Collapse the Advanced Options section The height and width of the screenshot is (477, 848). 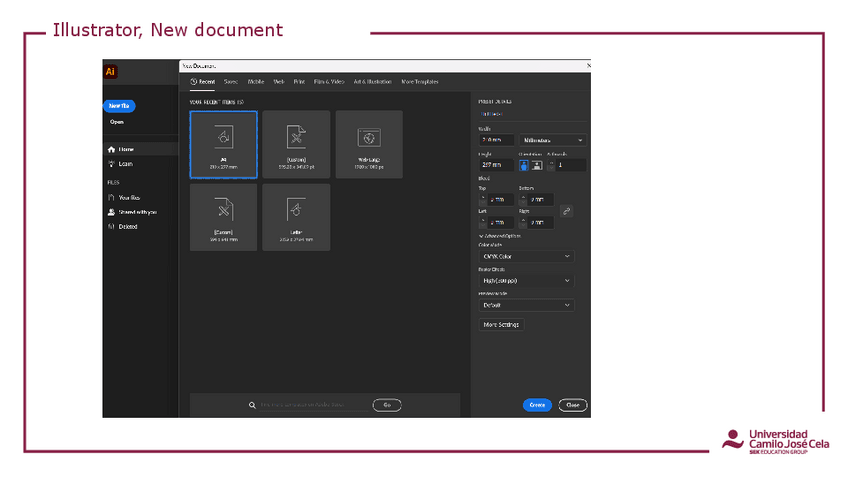pyautogui.click(x=481, y=236)
